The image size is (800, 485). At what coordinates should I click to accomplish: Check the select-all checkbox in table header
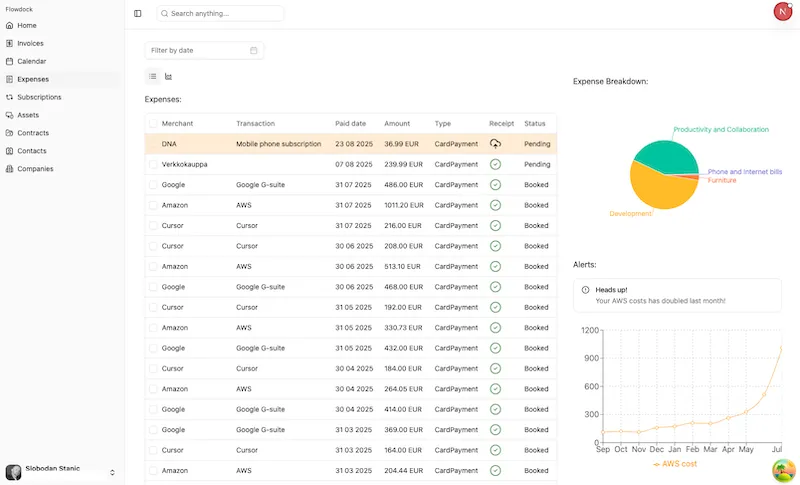click(153, 123)
